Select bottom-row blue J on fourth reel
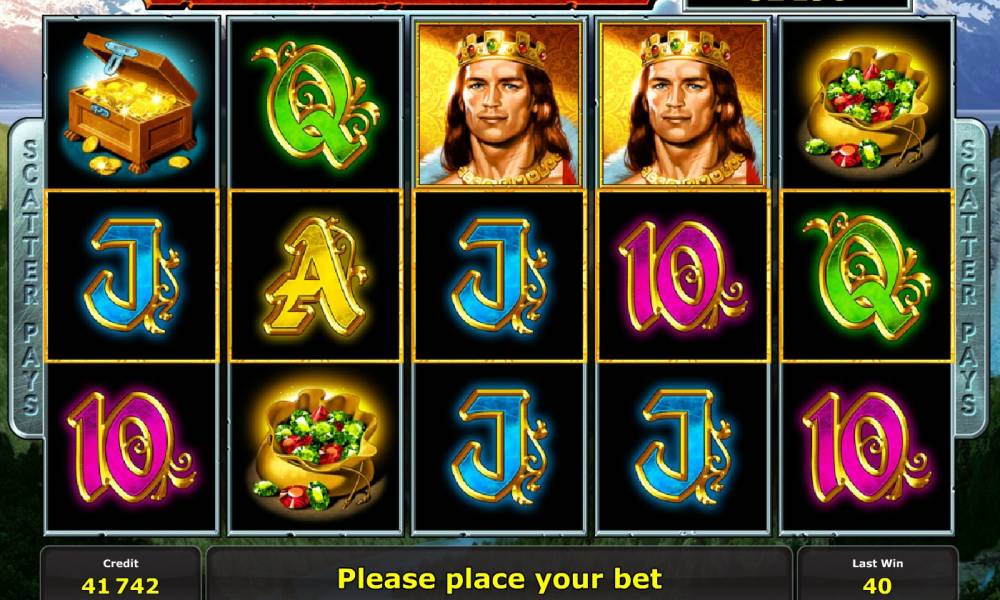This screenshot has width=1000, height=600. [682, 447]
